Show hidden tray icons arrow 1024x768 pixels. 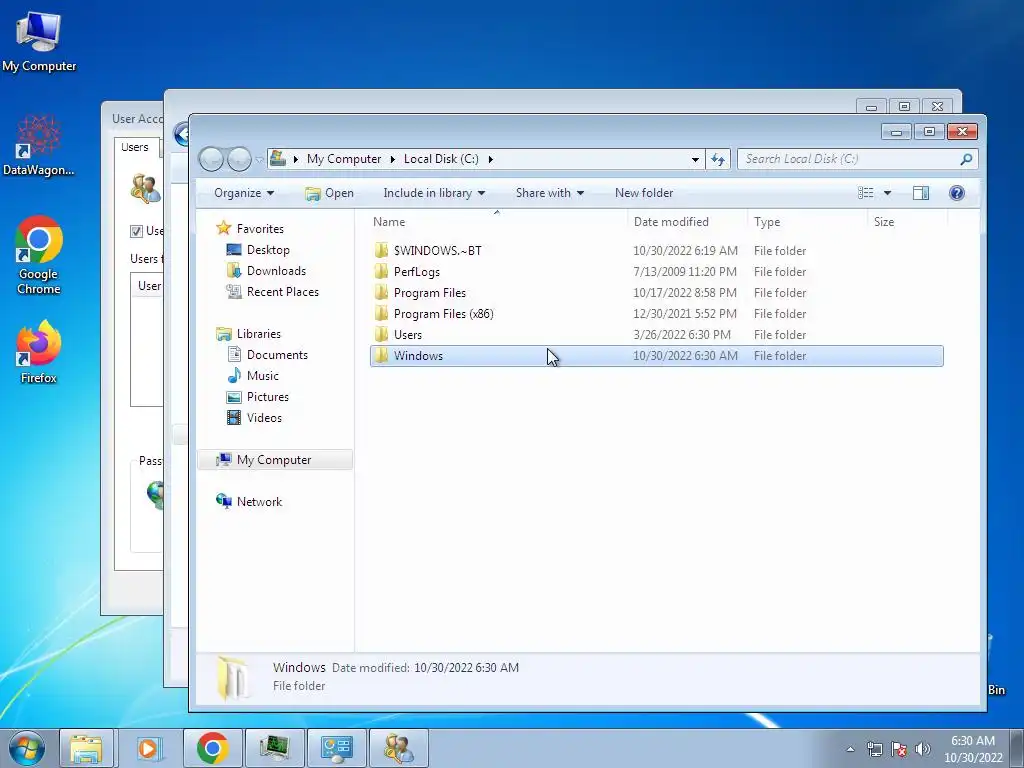click(x=850, y=749)
